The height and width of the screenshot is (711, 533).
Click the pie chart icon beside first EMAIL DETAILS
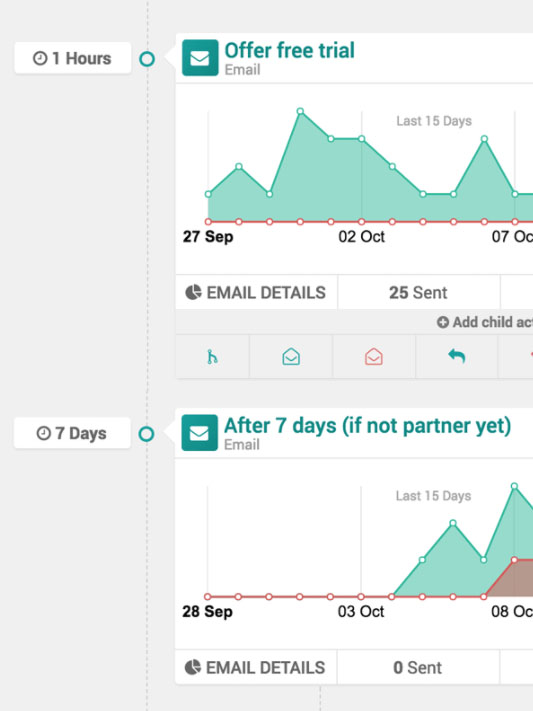click(193, 292)
